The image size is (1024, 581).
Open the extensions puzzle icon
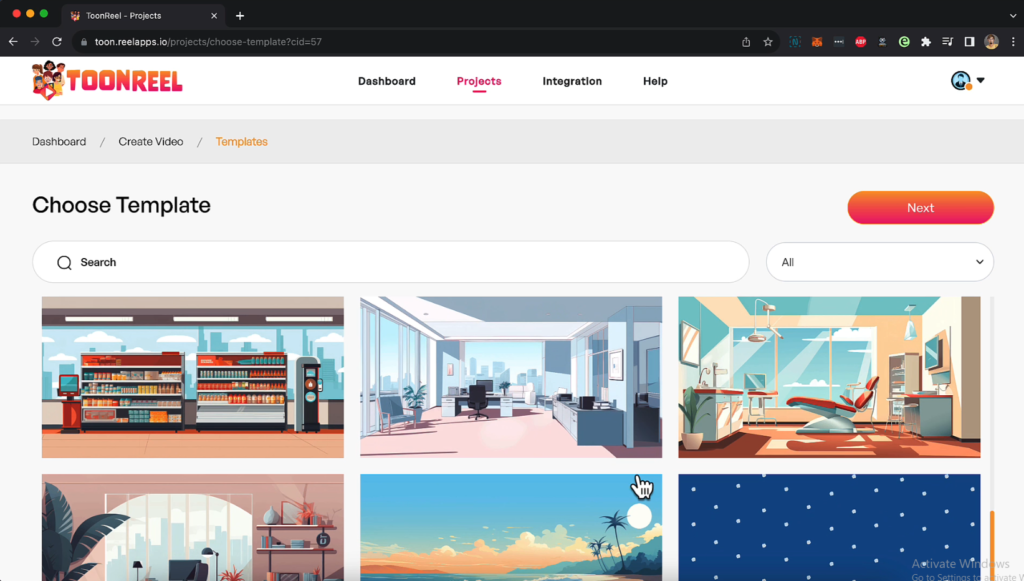pos(925,42)
